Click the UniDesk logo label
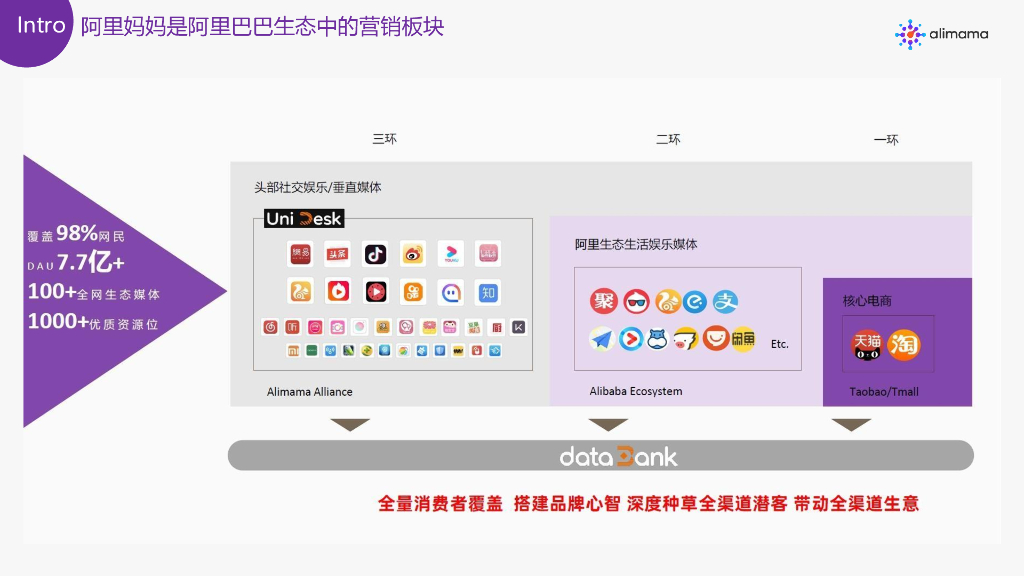 pyautogui.click(x=304, y=218)
